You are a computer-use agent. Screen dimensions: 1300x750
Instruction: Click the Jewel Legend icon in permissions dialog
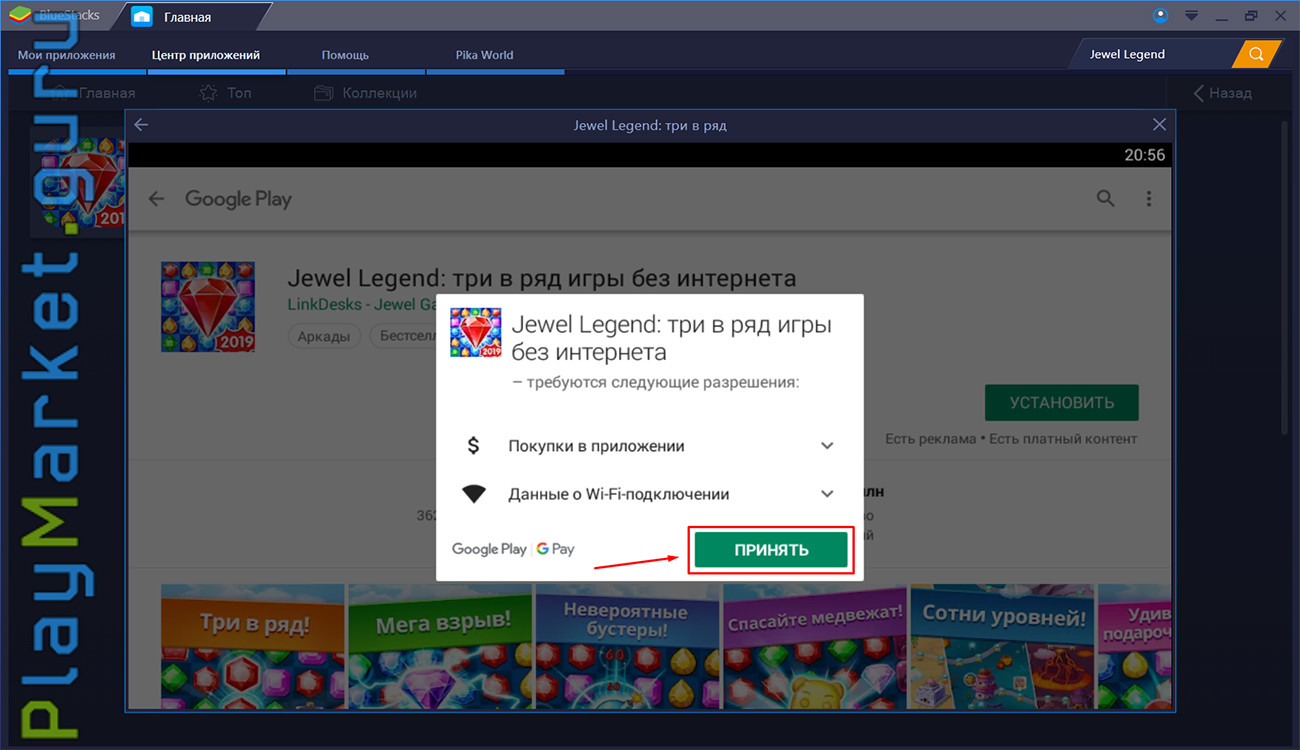[x=476, y=334]
